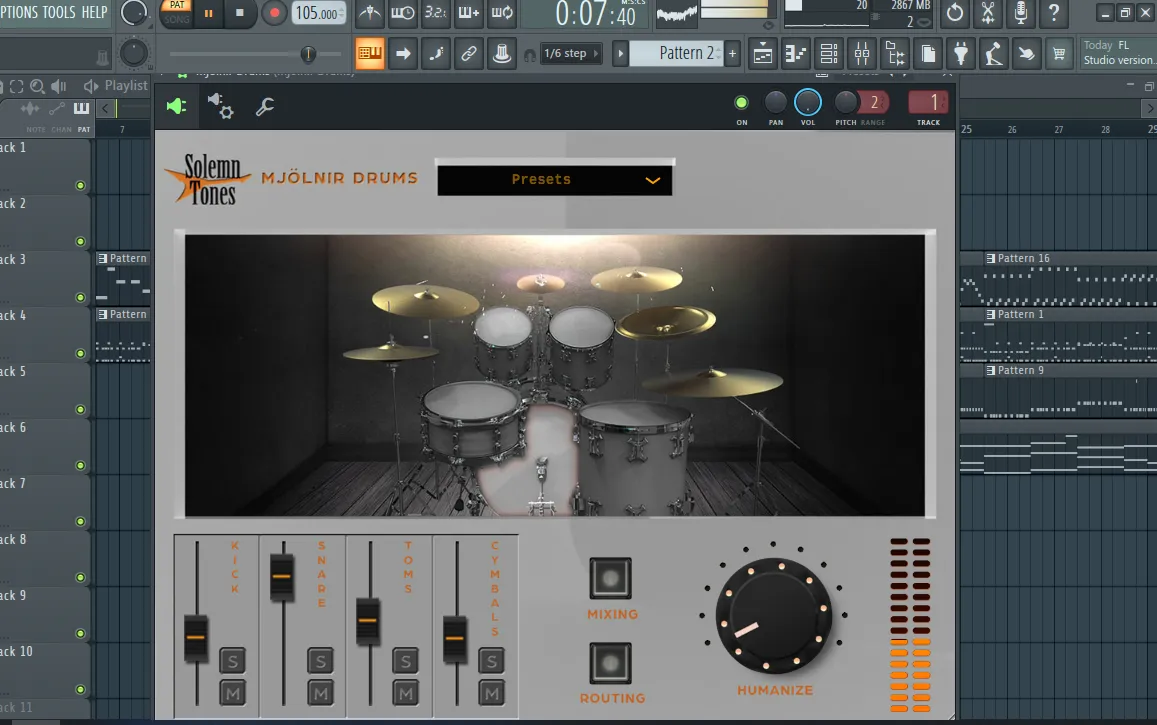The width and height of the screenshot is (1157, 725).
Task: Click the mixer TRACK number 1
Action: (x=929, y=103)
